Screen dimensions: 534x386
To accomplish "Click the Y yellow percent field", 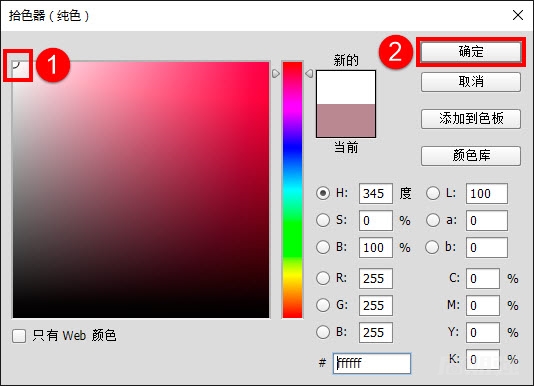I will point(483,332).
